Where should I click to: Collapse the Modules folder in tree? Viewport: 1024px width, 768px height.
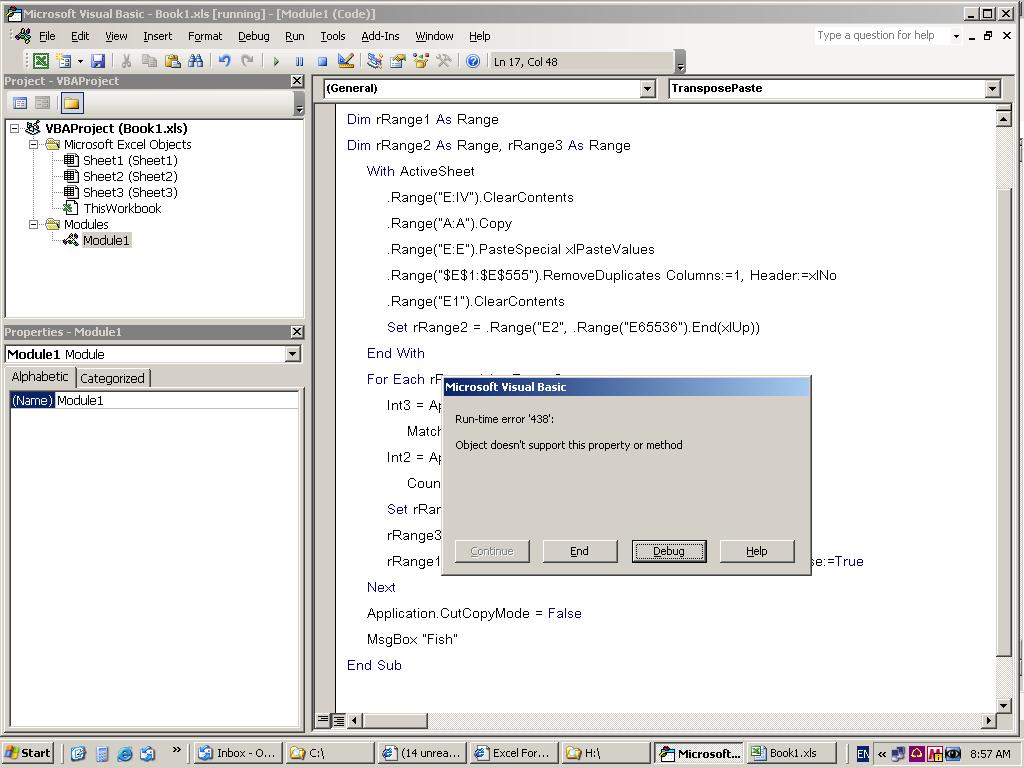pyautogui.click(x=33, y=224)
